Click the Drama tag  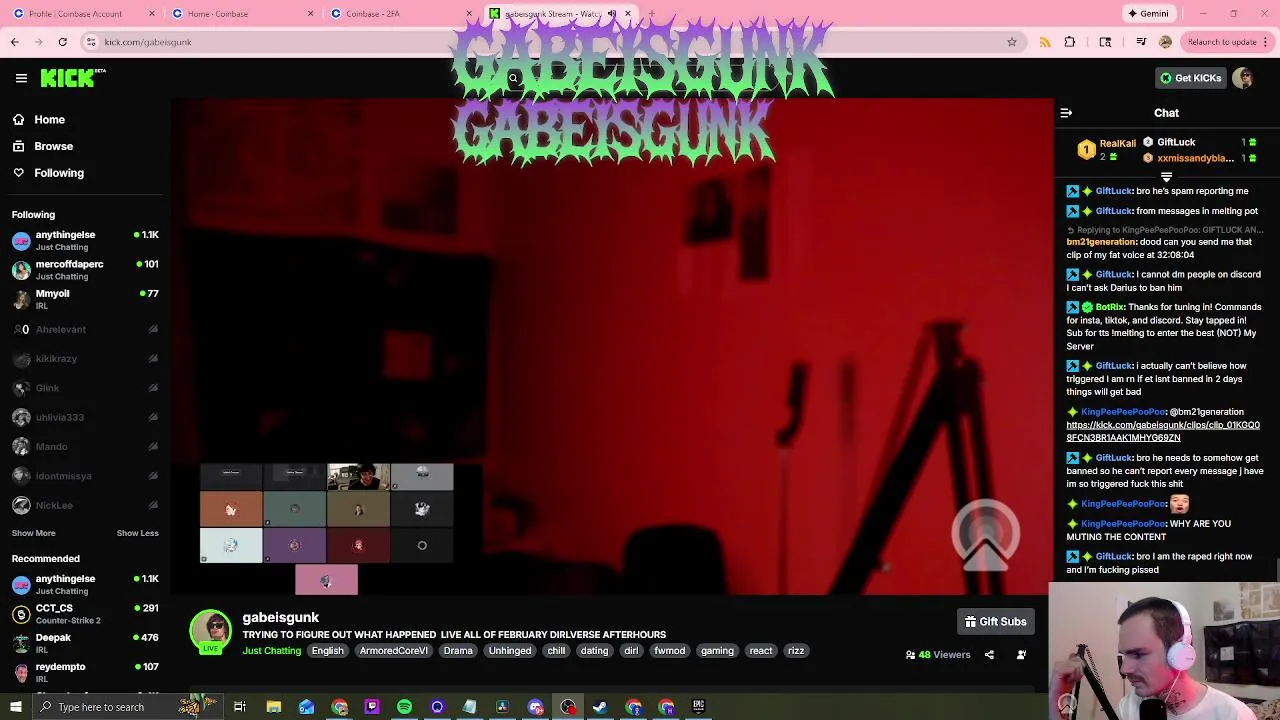[x=458, y=651]
